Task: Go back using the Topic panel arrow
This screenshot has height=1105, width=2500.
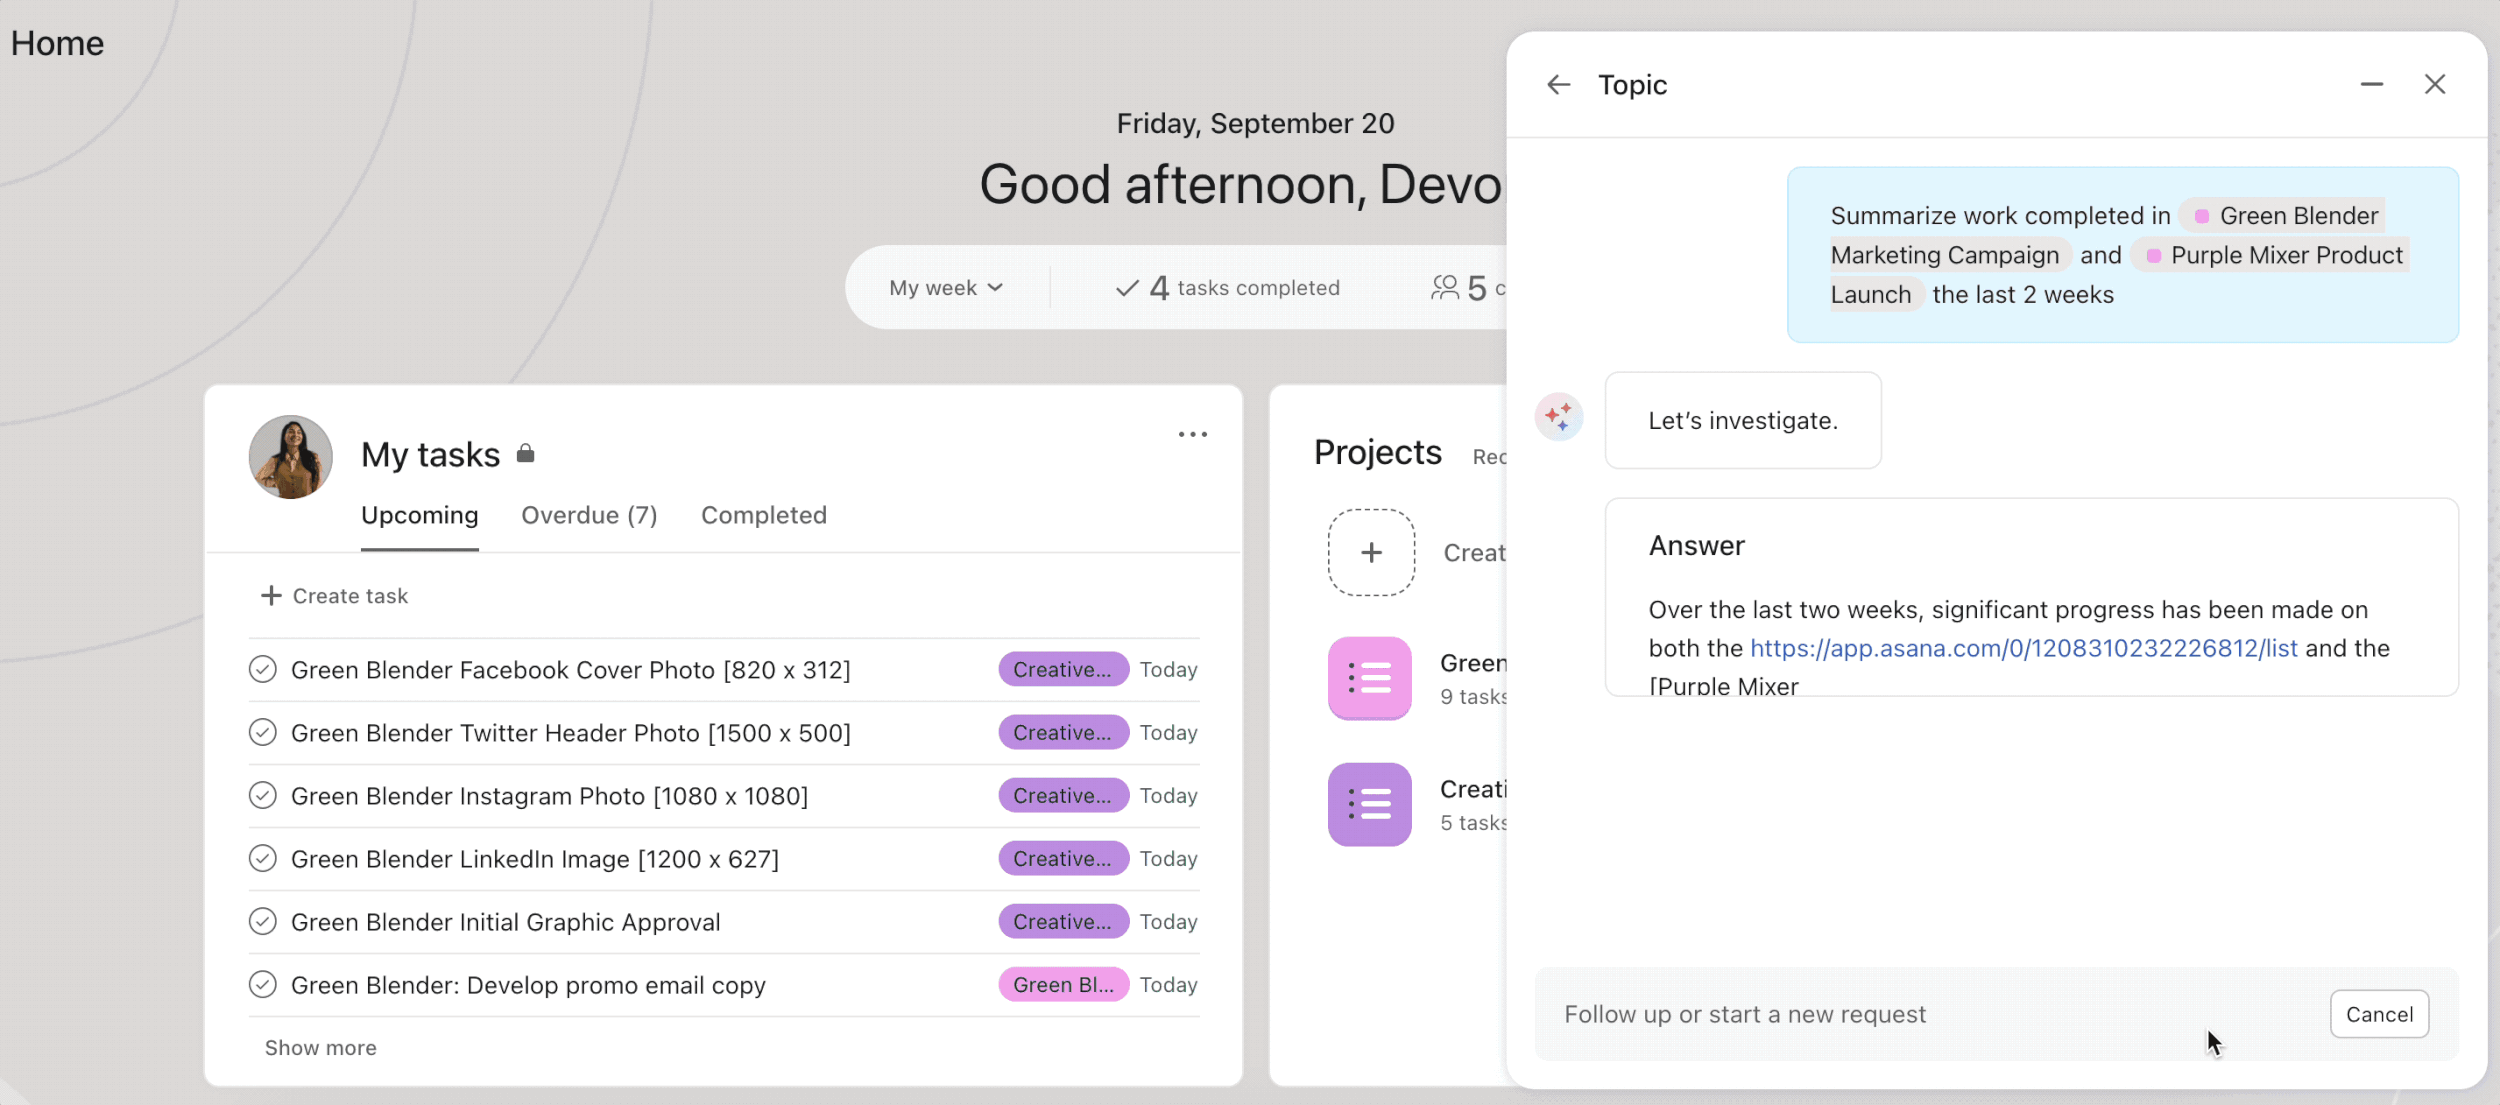Action: point(1558,85)
